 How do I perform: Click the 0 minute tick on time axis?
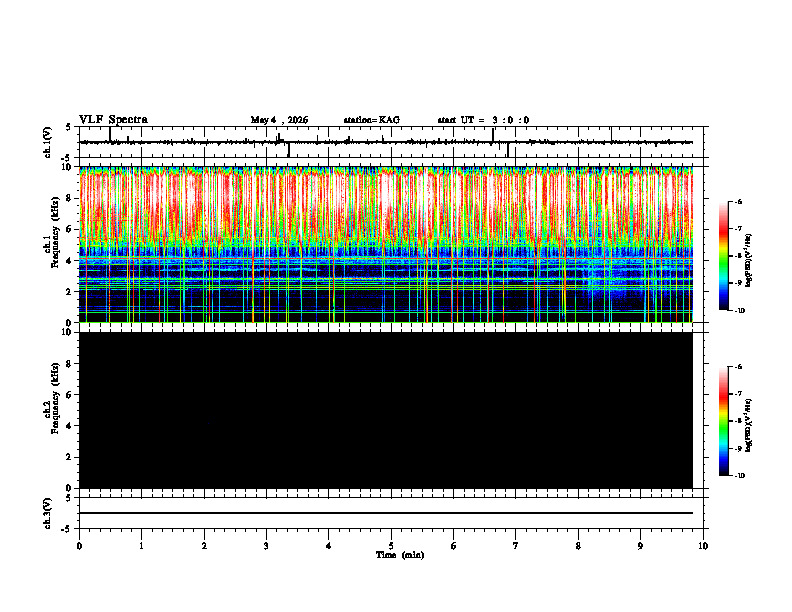(x=79, y=546)
